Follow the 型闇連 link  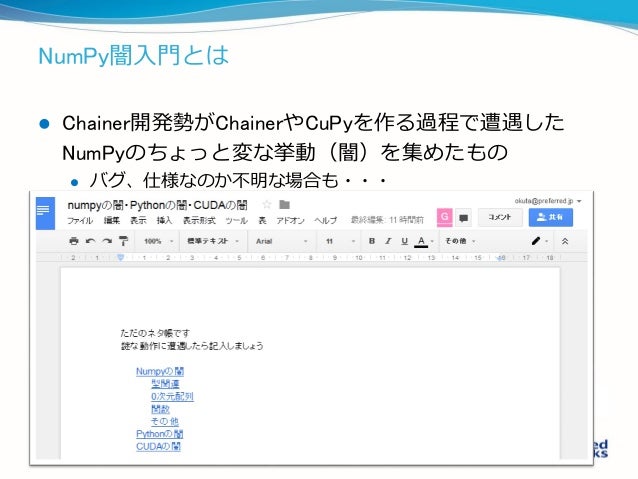[x=165, y=384]
